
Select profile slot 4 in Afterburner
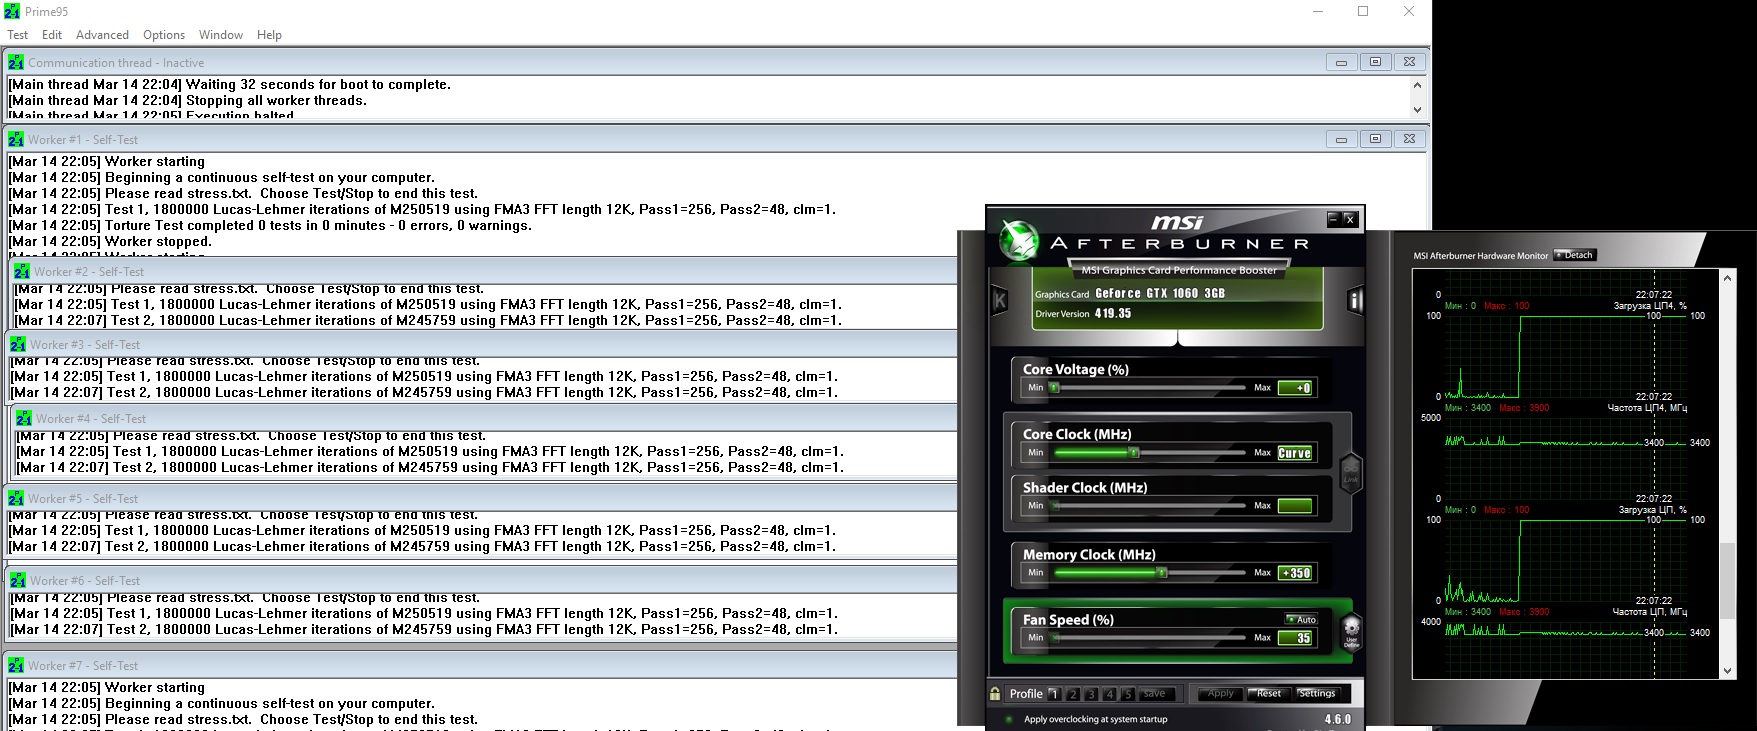(1109, 693)
